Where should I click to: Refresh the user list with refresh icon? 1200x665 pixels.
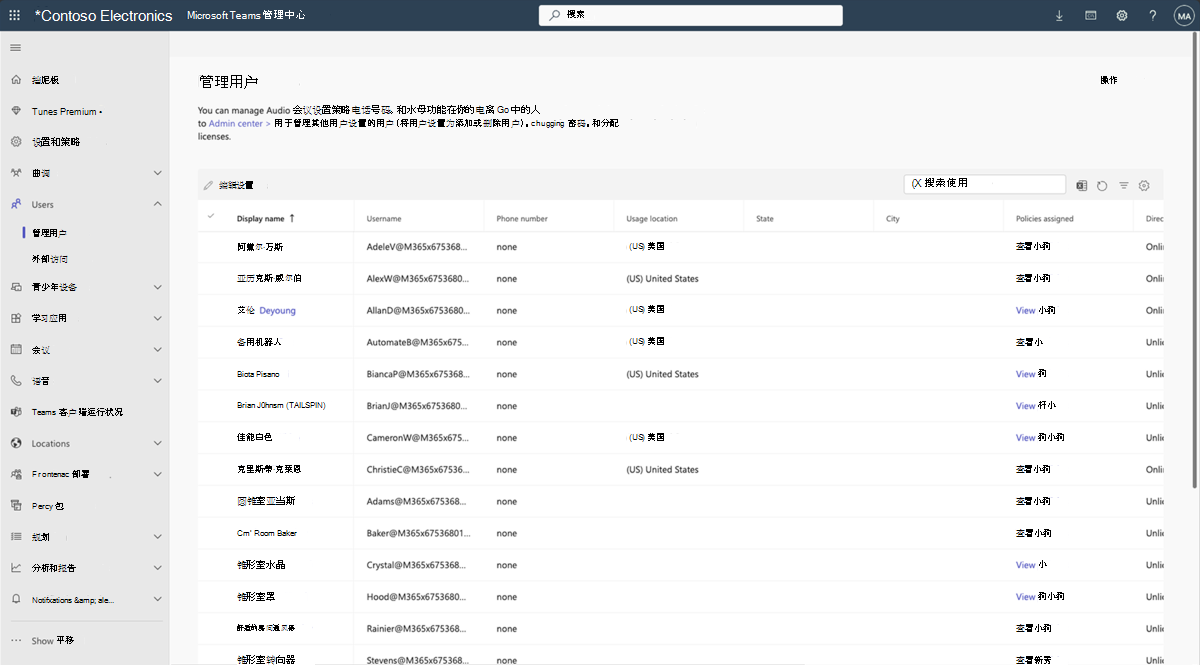(x=1102, y=185)
